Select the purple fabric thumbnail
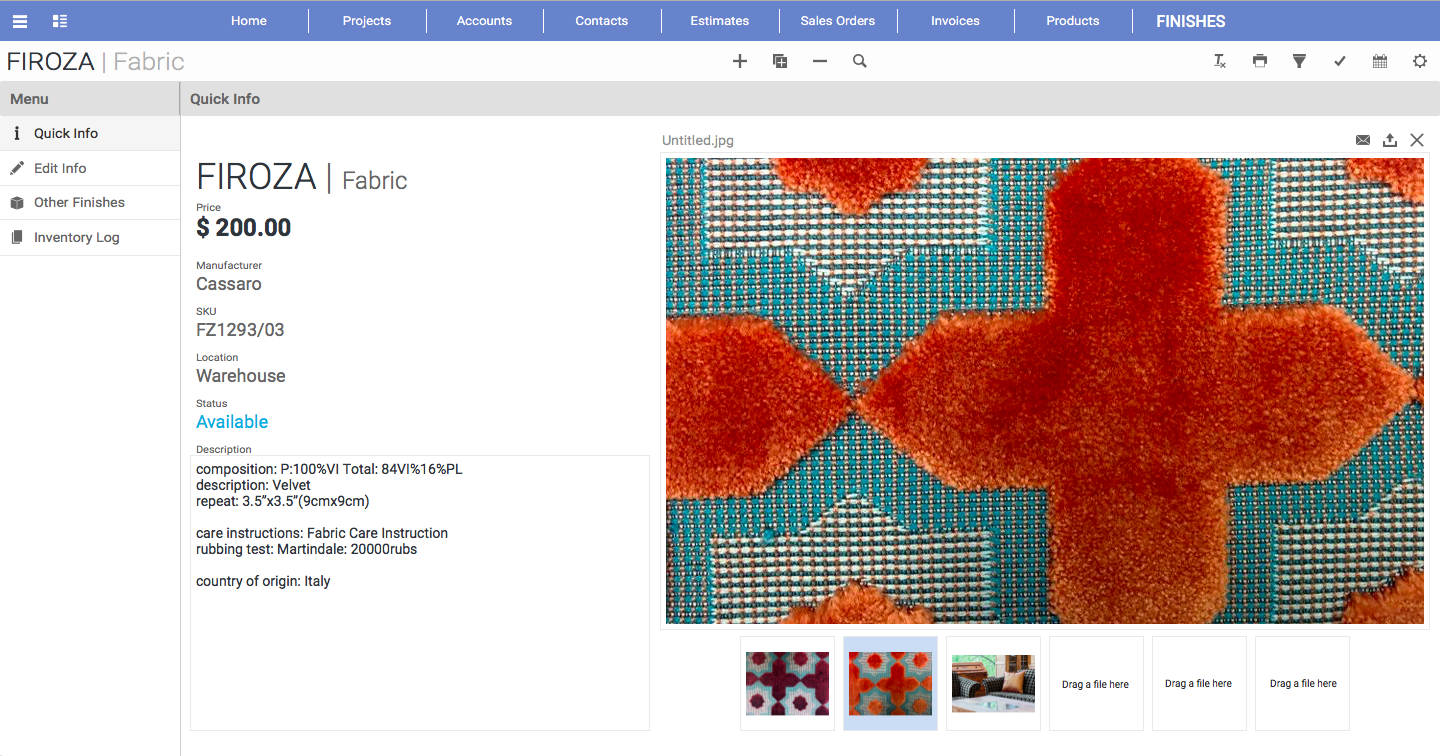This screenshot has width=1440, height=756. [787, 683]
